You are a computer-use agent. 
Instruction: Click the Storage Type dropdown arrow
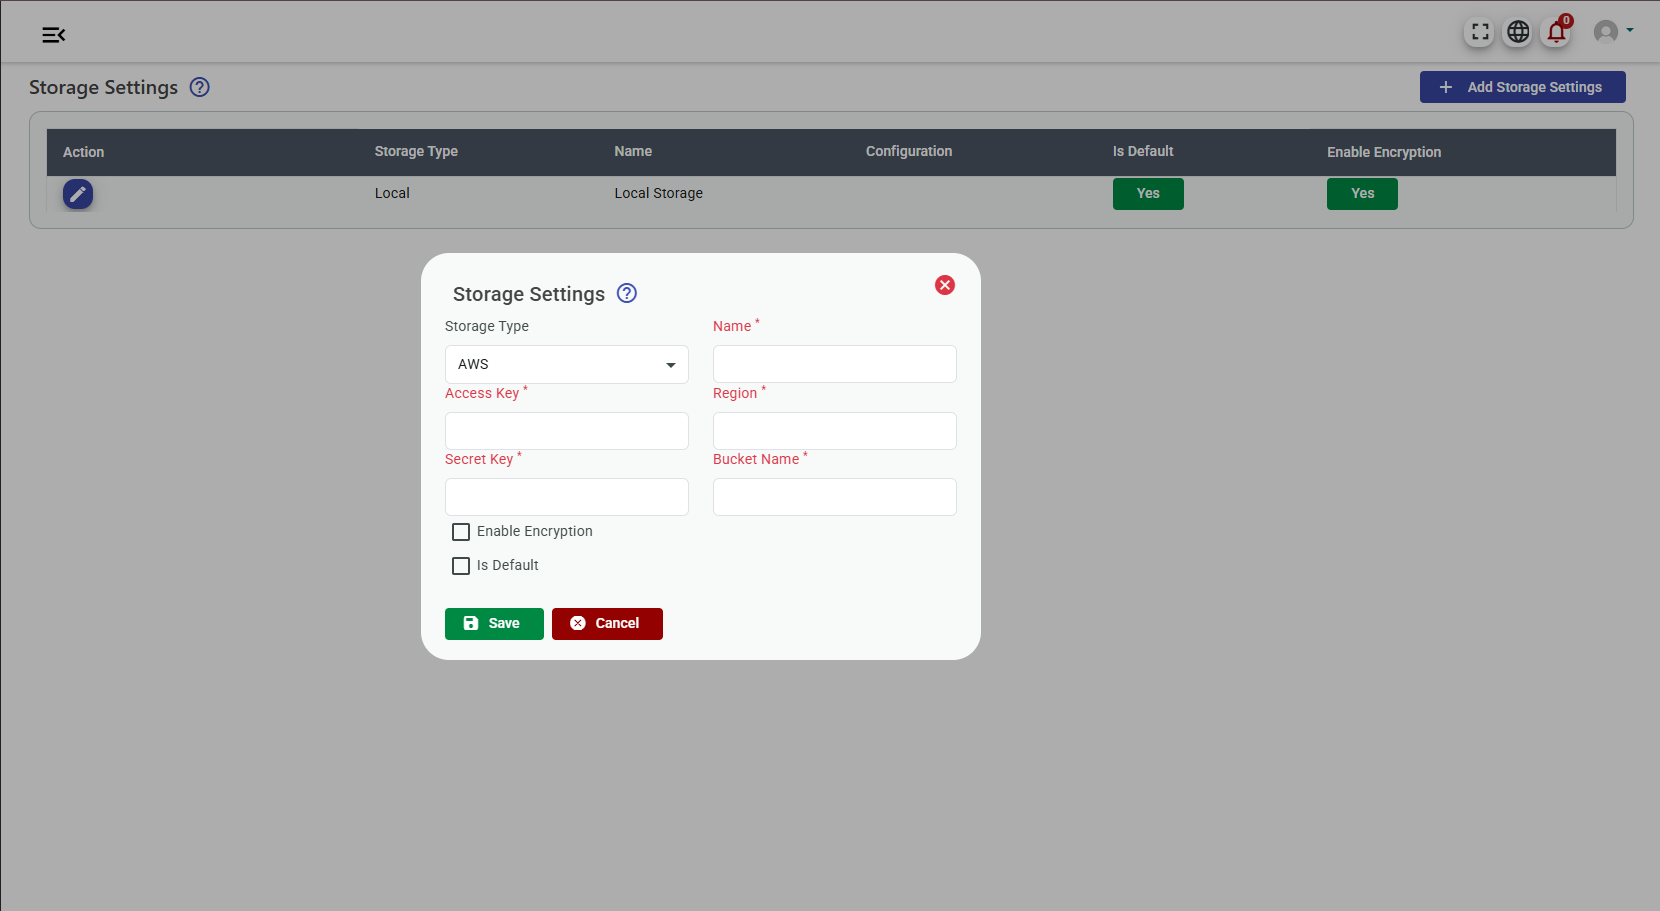[x=670, y=365]
